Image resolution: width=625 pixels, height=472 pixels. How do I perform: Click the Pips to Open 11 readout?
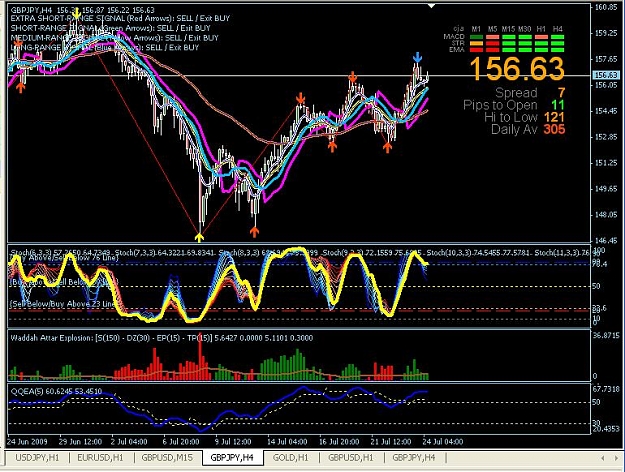click(x=514, y=105)
